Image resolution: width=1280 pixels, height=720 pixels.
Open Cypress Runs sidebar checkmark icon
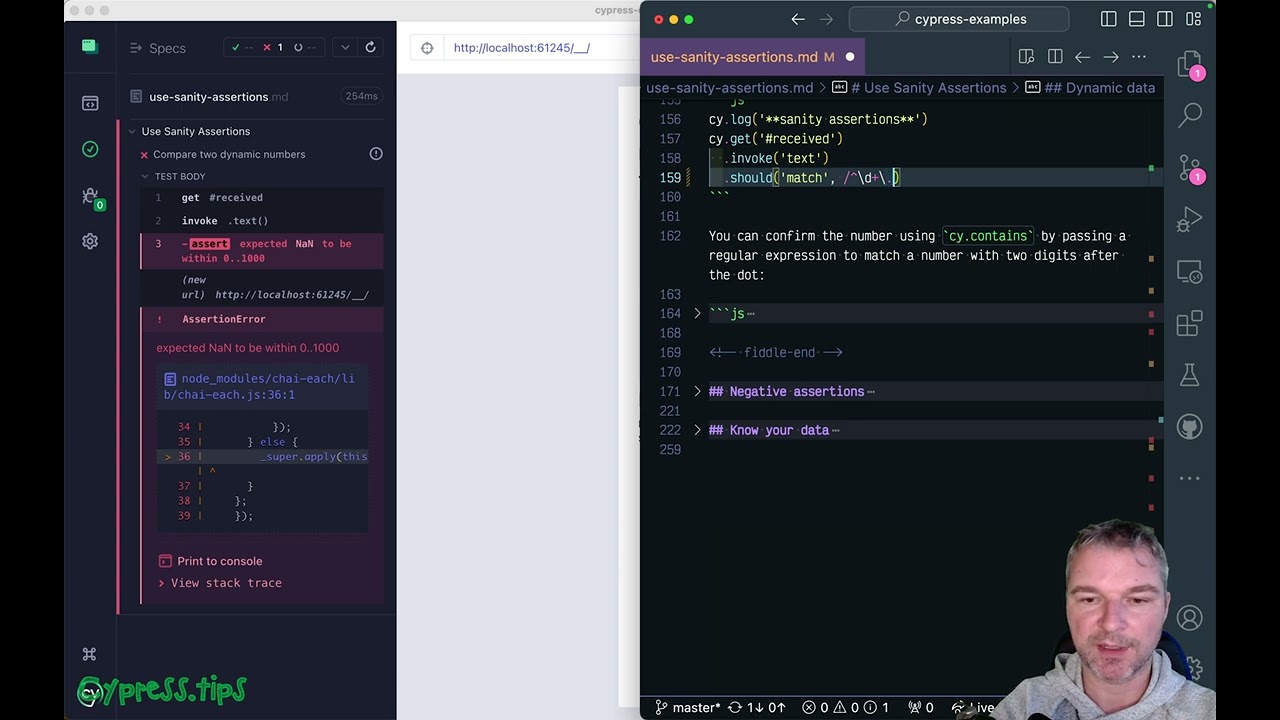[x=90, y=149]
